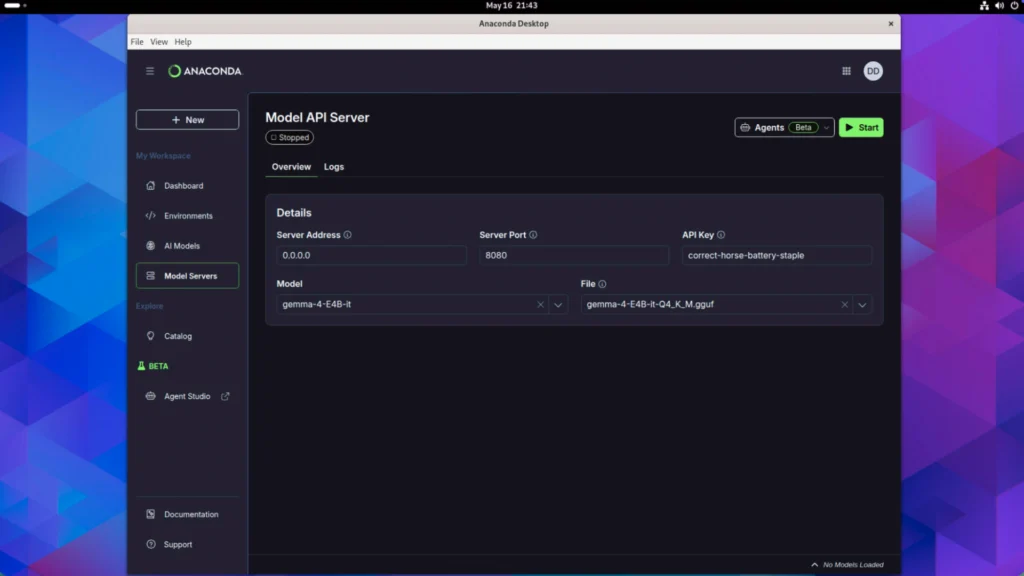Click the Server Port info icon
Viewport: 1024px width, 576px height.
point(533,235)
